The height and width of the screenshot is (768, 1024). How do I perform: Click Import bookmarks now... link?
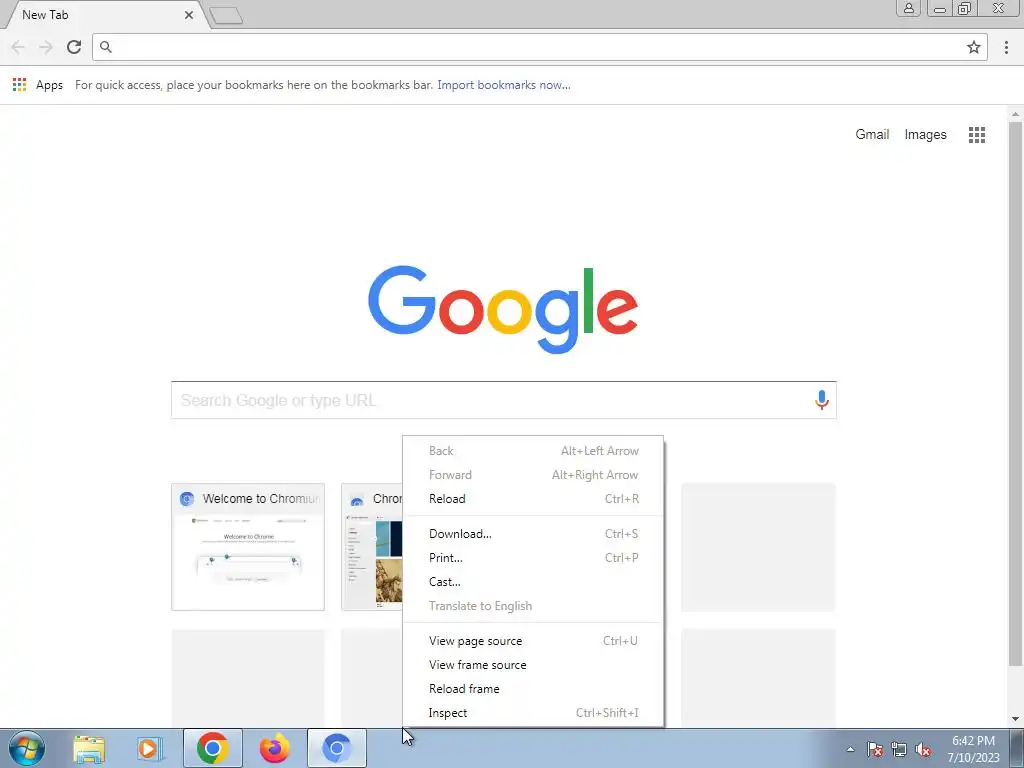[504, 85]
